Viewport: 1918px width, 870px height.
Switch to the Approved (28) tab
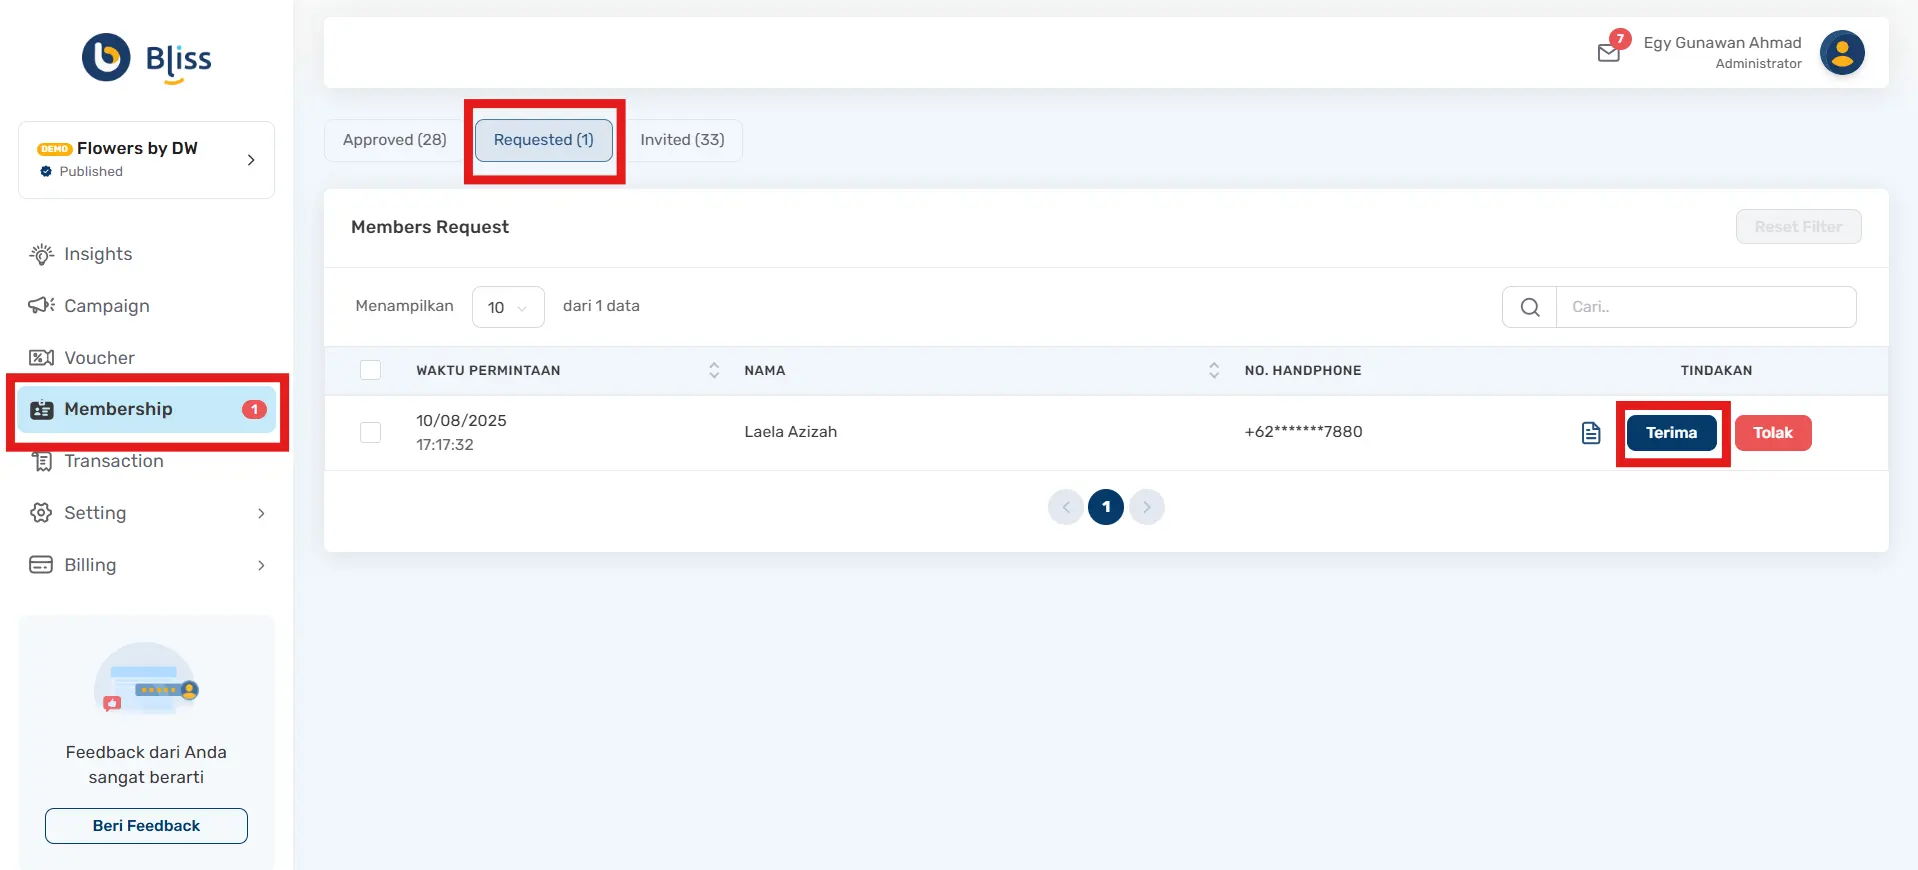coord(394,140)
